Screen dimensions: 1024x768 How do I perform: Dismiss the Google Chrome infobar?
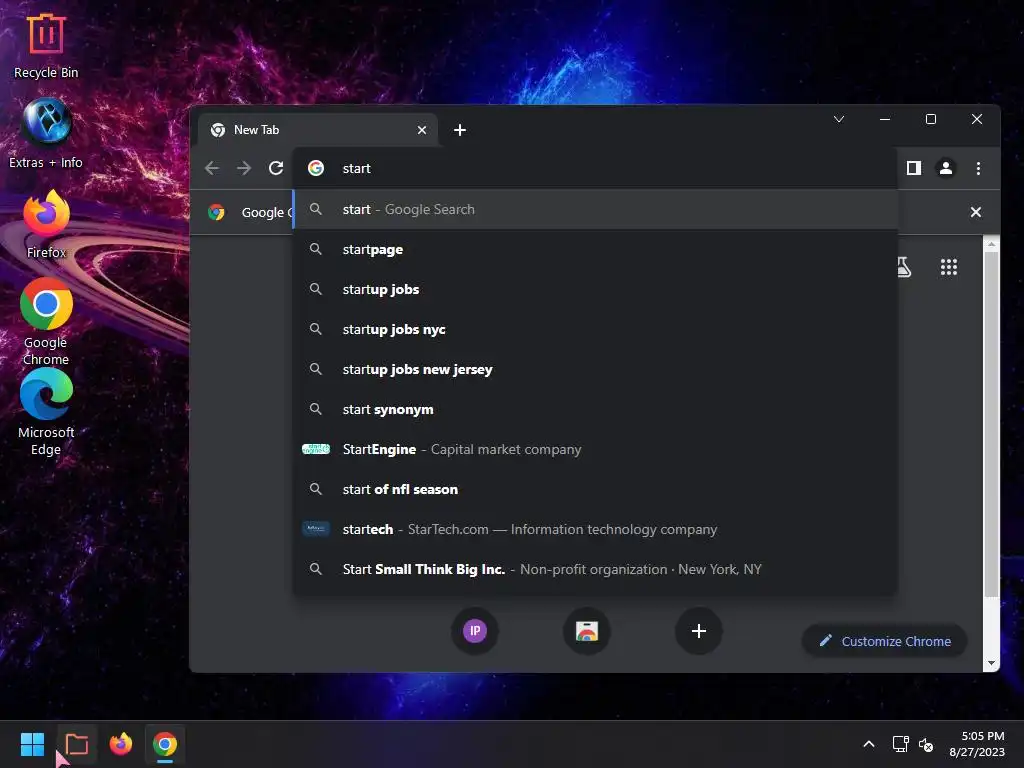click(x=976, y=212)
